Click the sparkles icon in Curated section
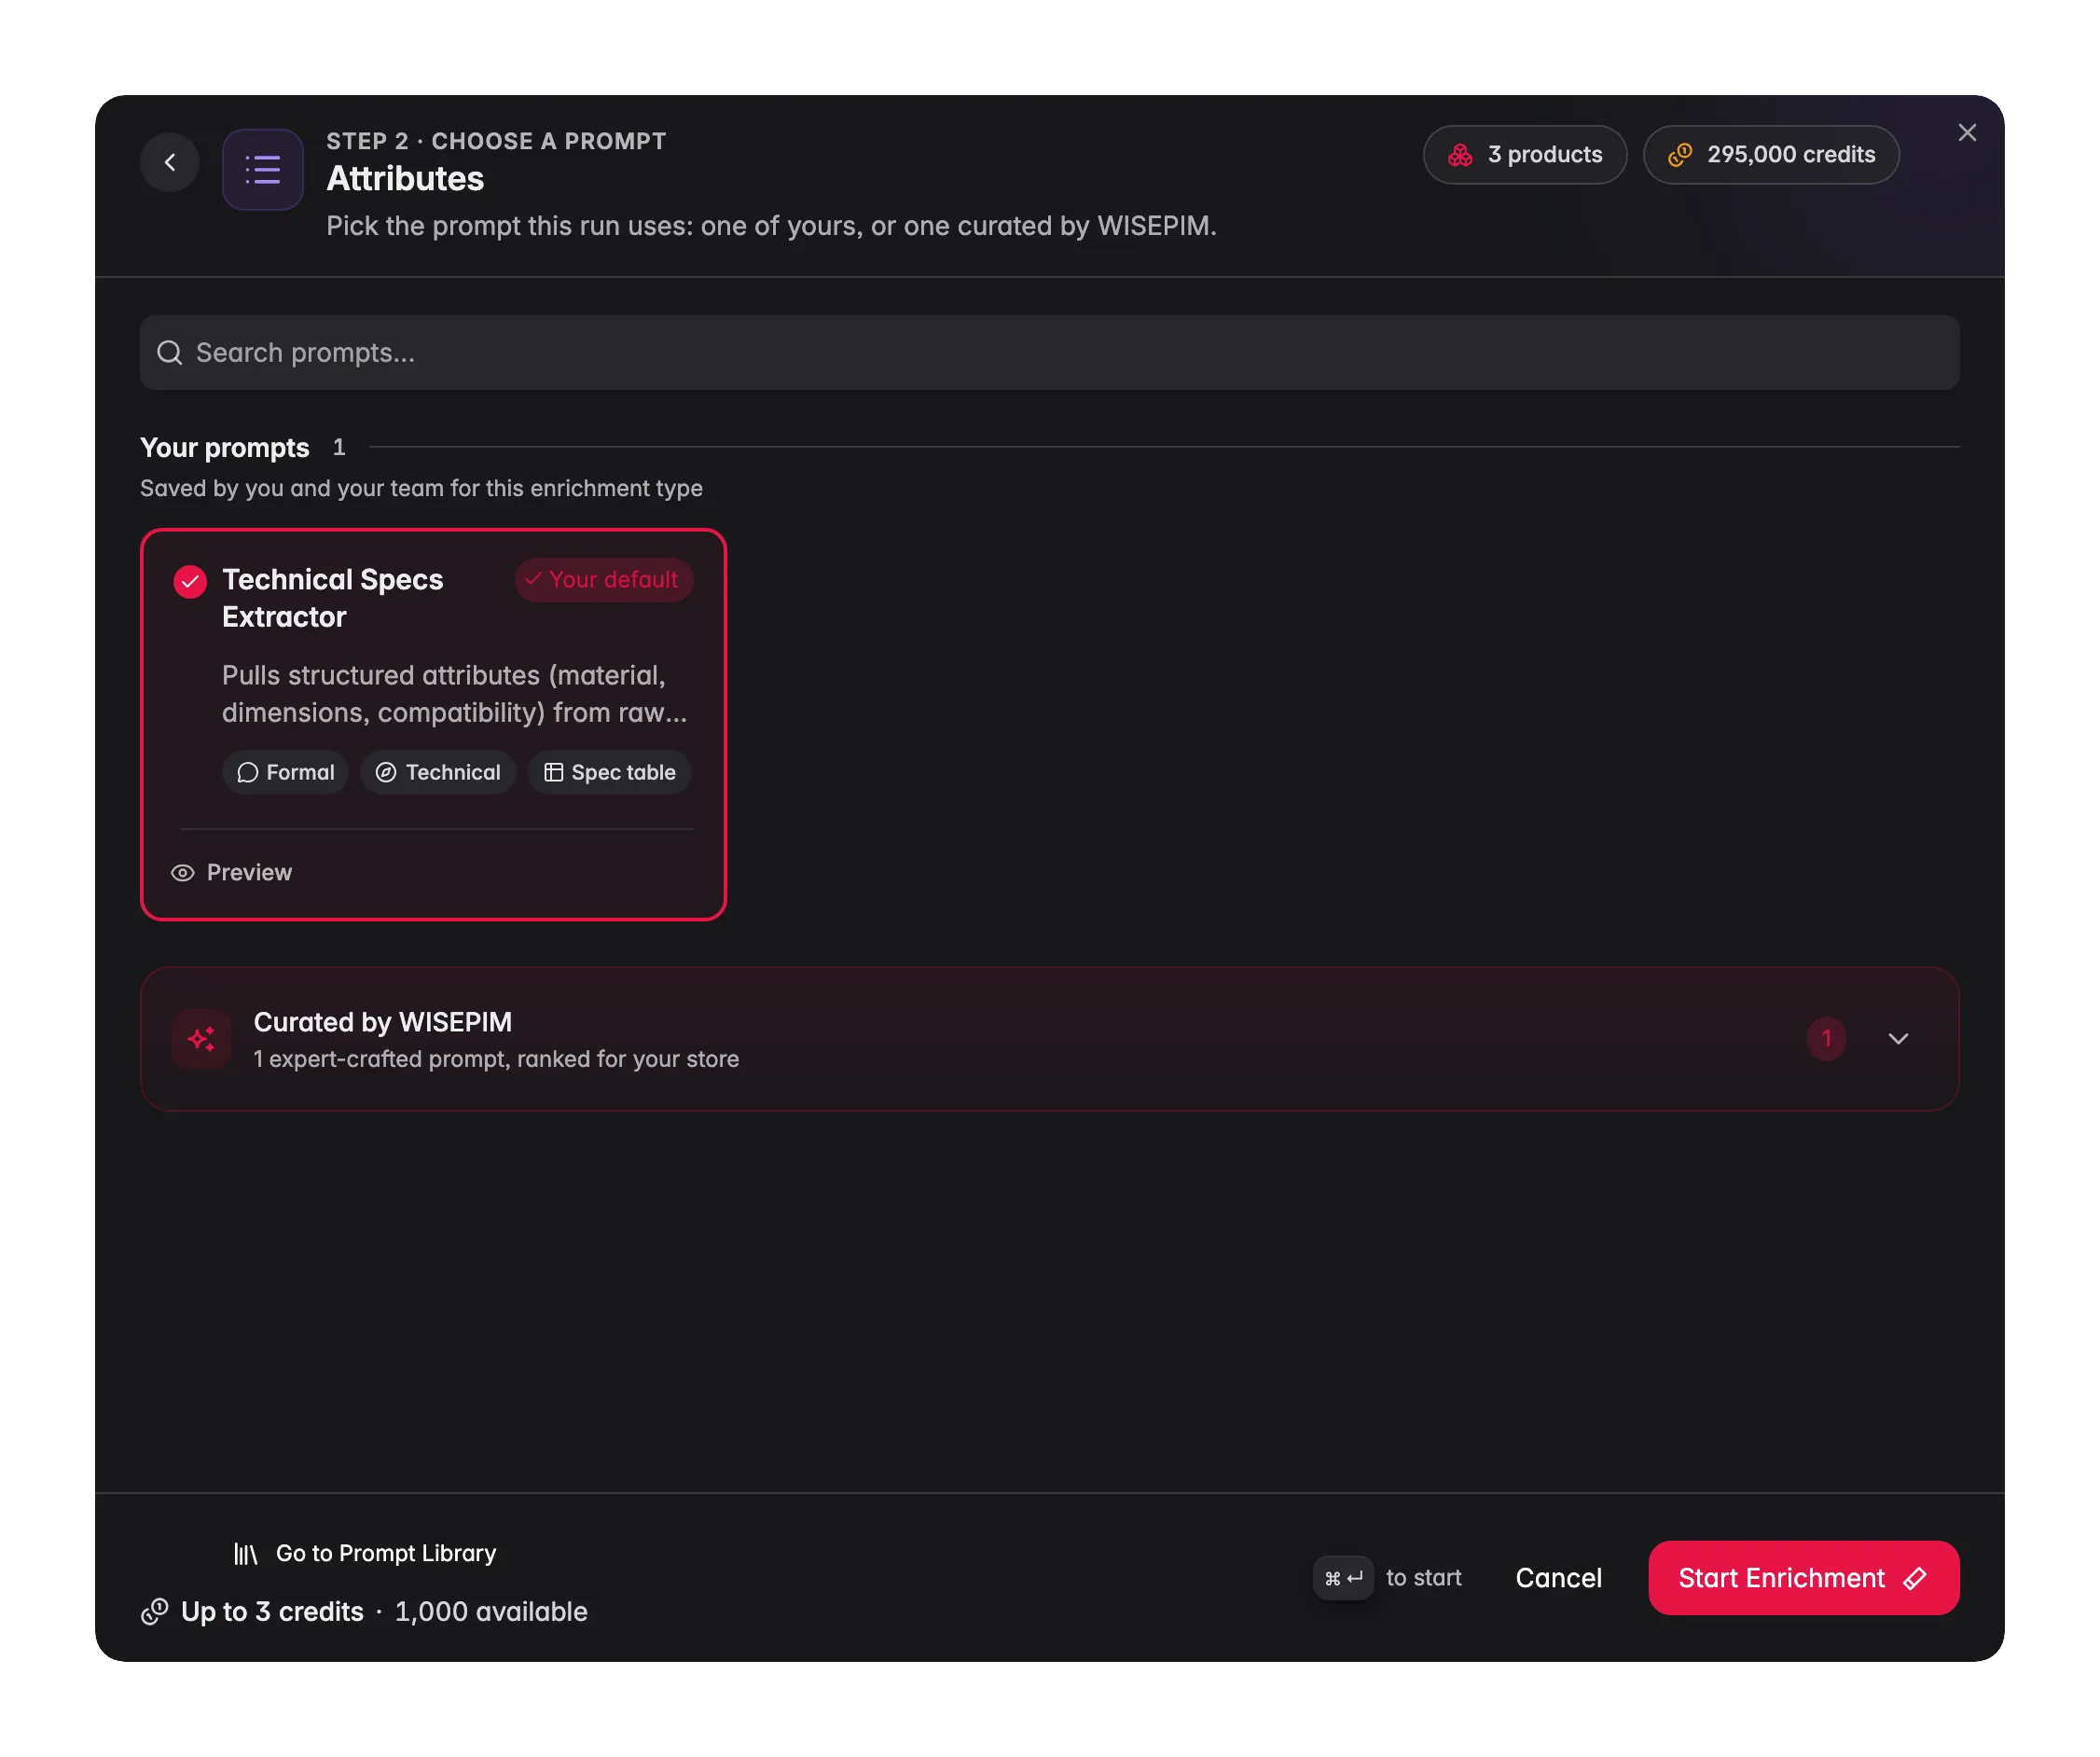This screenshot has width=2100, height=1757. (202, 1039)
